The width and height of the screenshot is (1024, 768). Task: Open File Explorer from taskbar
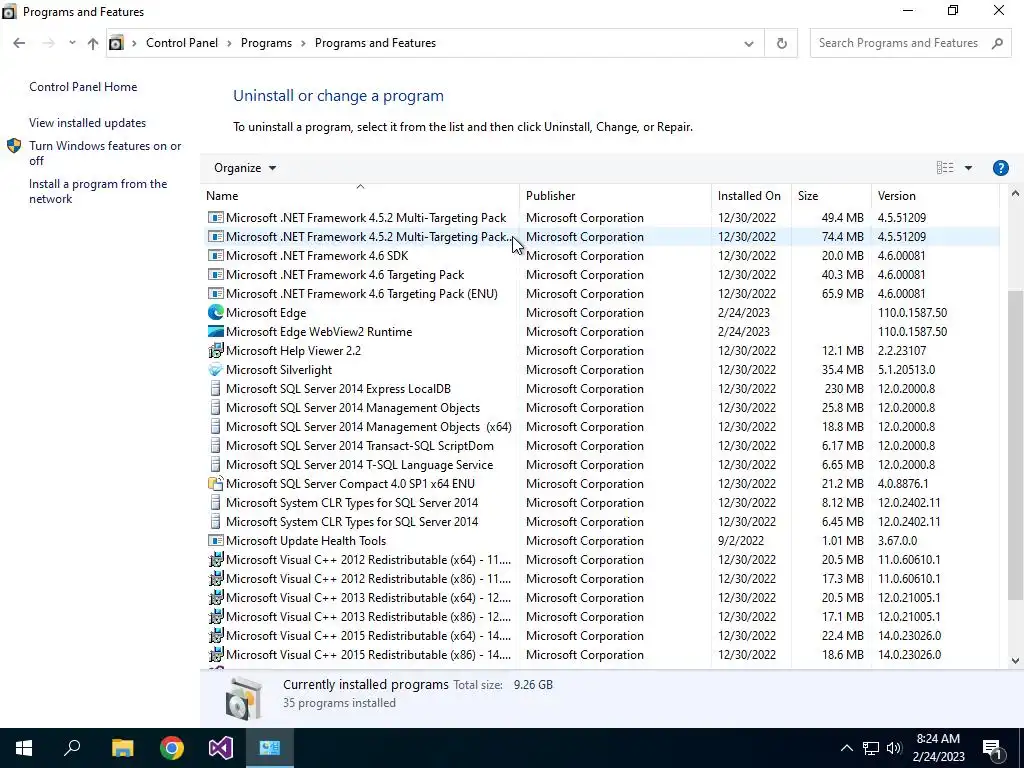click(122, 748)
